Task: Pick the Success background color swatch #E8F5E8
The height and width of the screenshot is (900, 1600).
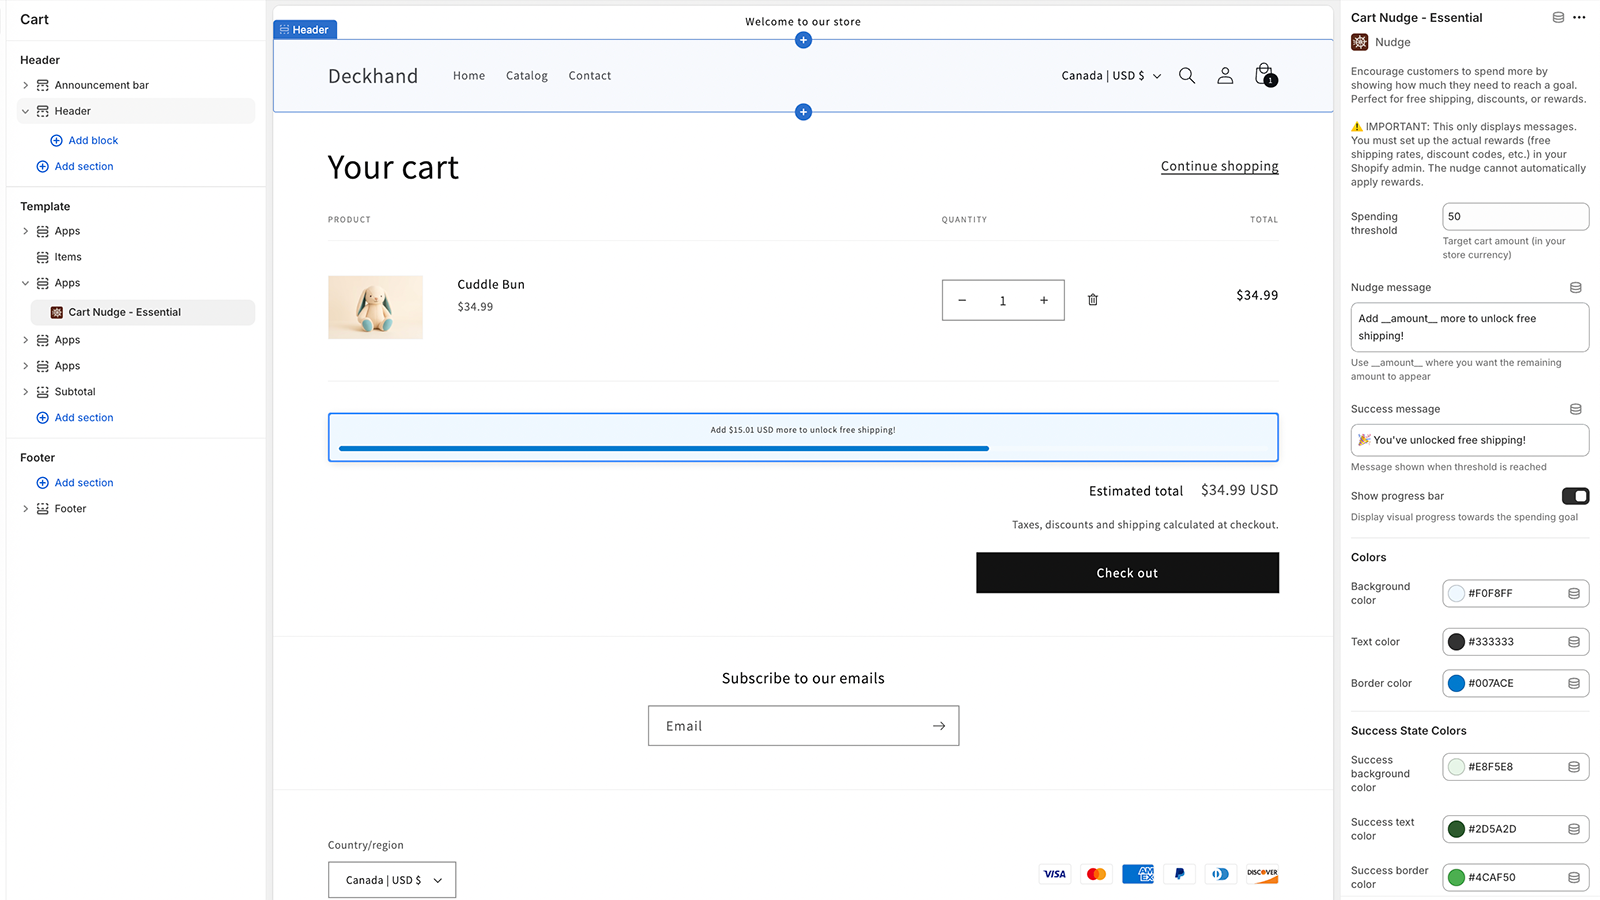Action: 1456,767
